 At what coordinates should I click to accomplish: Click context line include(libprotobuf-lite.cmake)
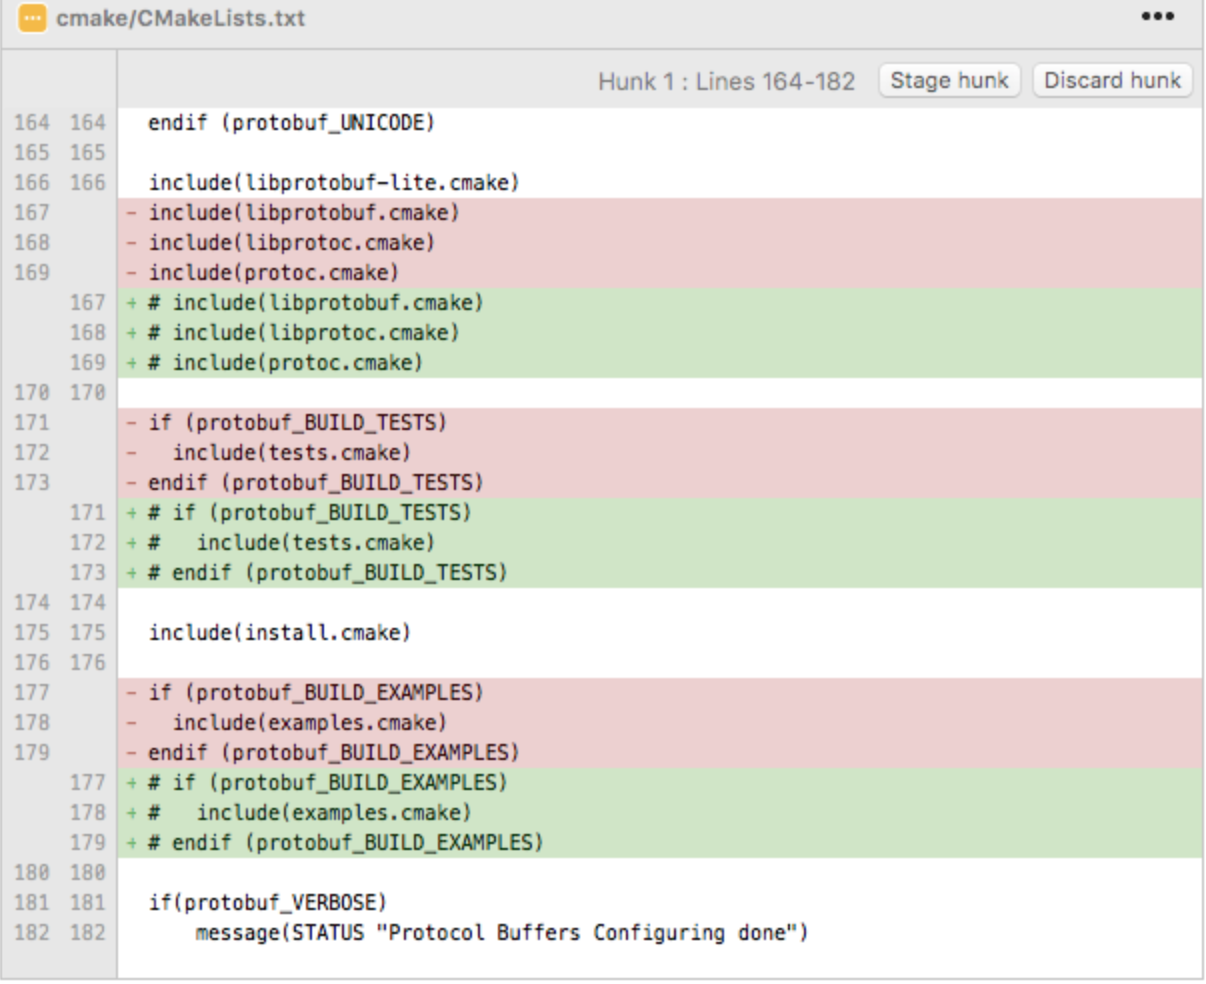point(334,182)
